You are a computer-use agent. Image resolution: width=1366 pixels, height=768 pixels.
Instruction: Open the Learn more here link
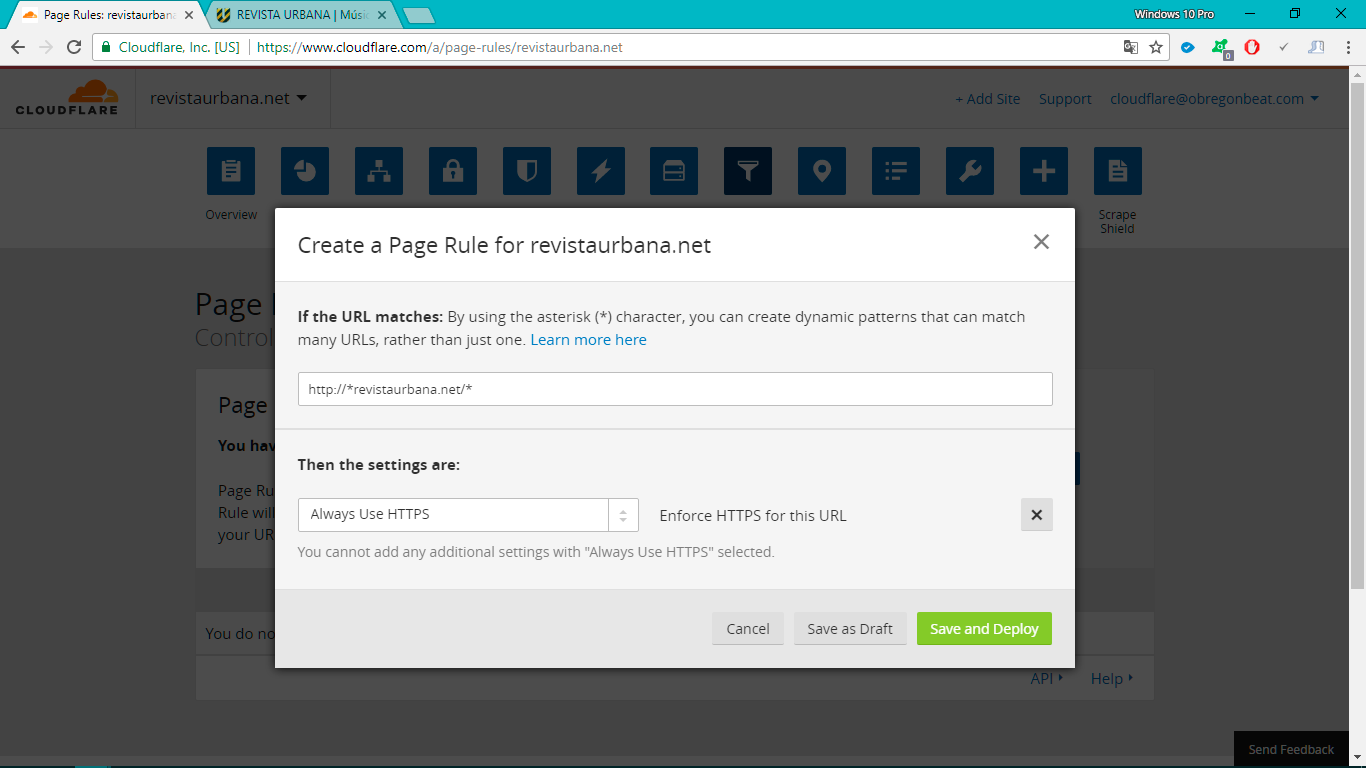(588, 340)
